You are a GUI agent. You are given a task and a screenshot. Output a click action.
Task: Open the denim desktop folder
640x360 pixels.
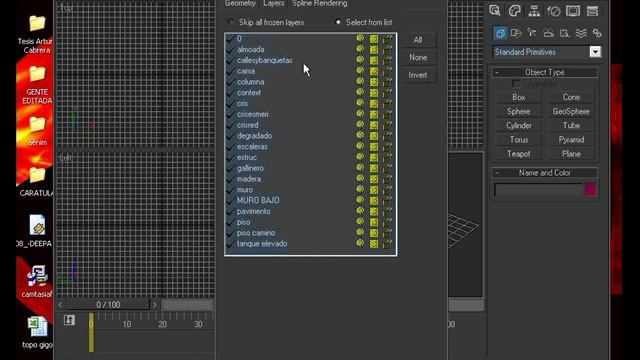[x=37, y=131]
